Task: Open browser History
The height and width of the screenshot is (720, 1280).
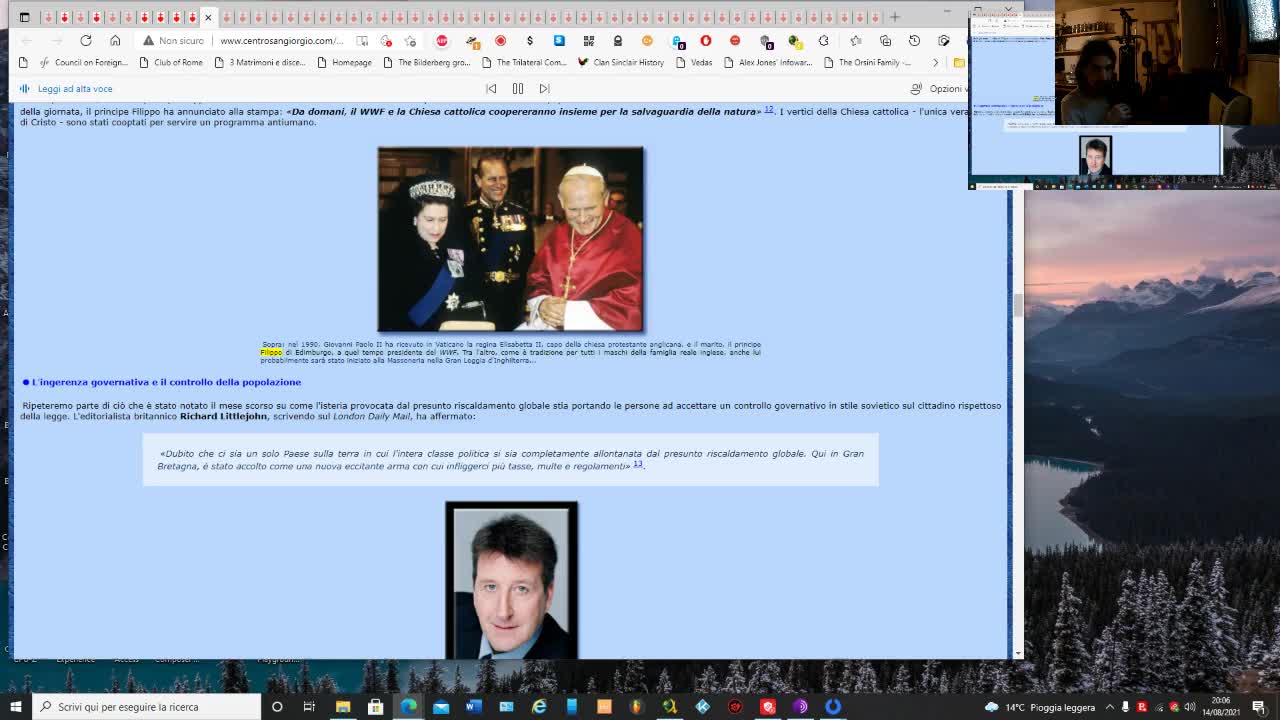Action: click(x=914, y=40)
